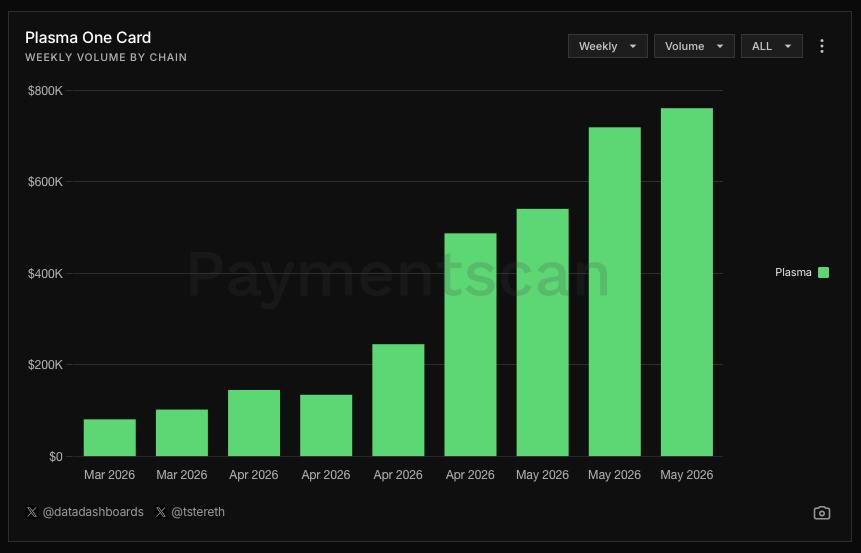This screenshot has width=861, height=553.
Task: Open the Volume metric dropdown
Action: (x=694, y=46)
